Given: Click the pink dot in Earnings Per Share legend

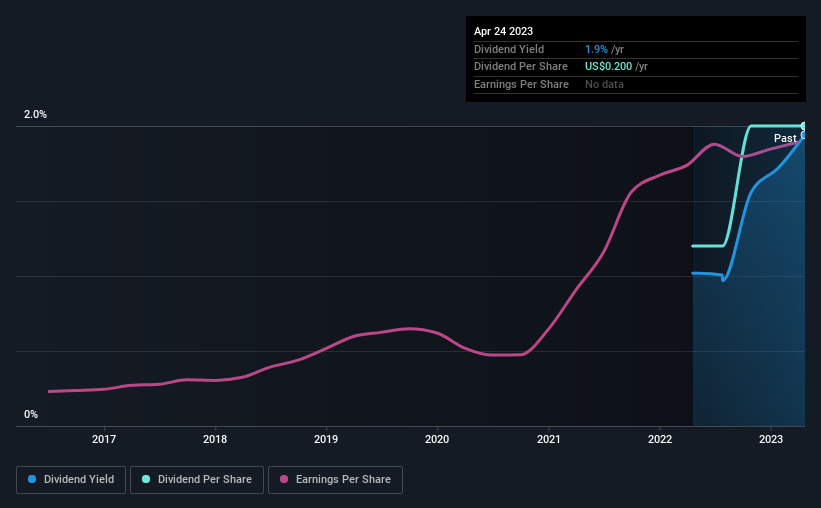Looking at the screenshot, I should tap(285, 480).
